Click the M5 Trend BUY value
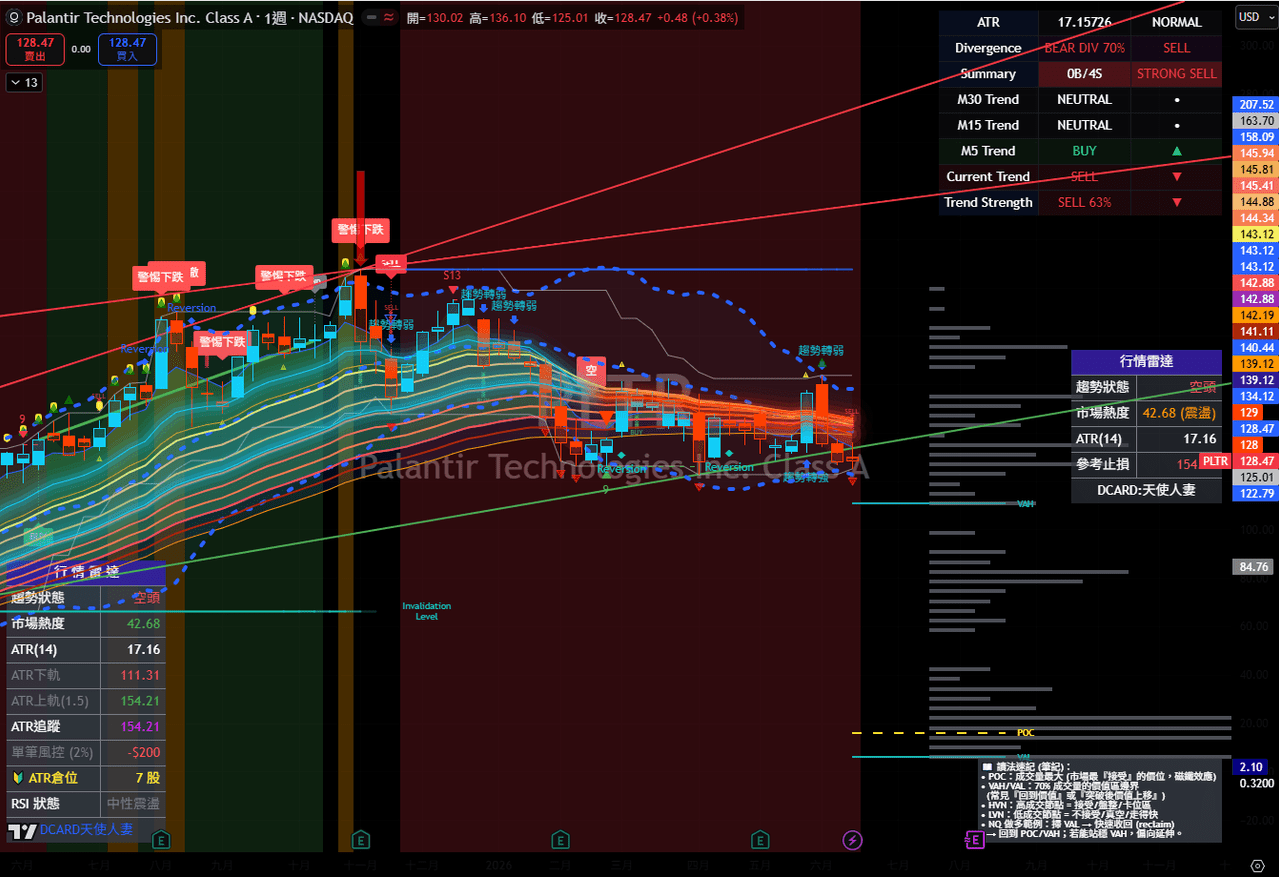The height and width of the screenshot is (877, 1279). pos(1085,151)
